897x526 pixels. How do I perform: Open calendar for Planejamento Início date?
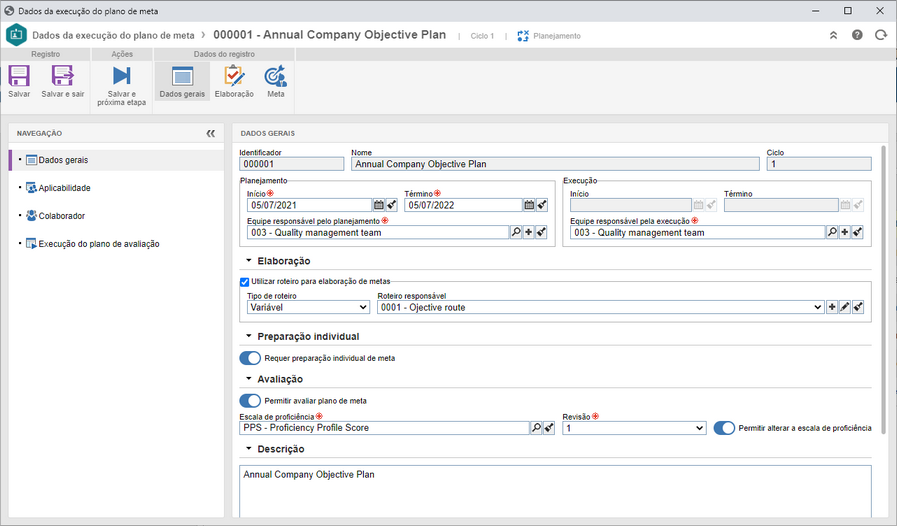(x=379, y=205)
